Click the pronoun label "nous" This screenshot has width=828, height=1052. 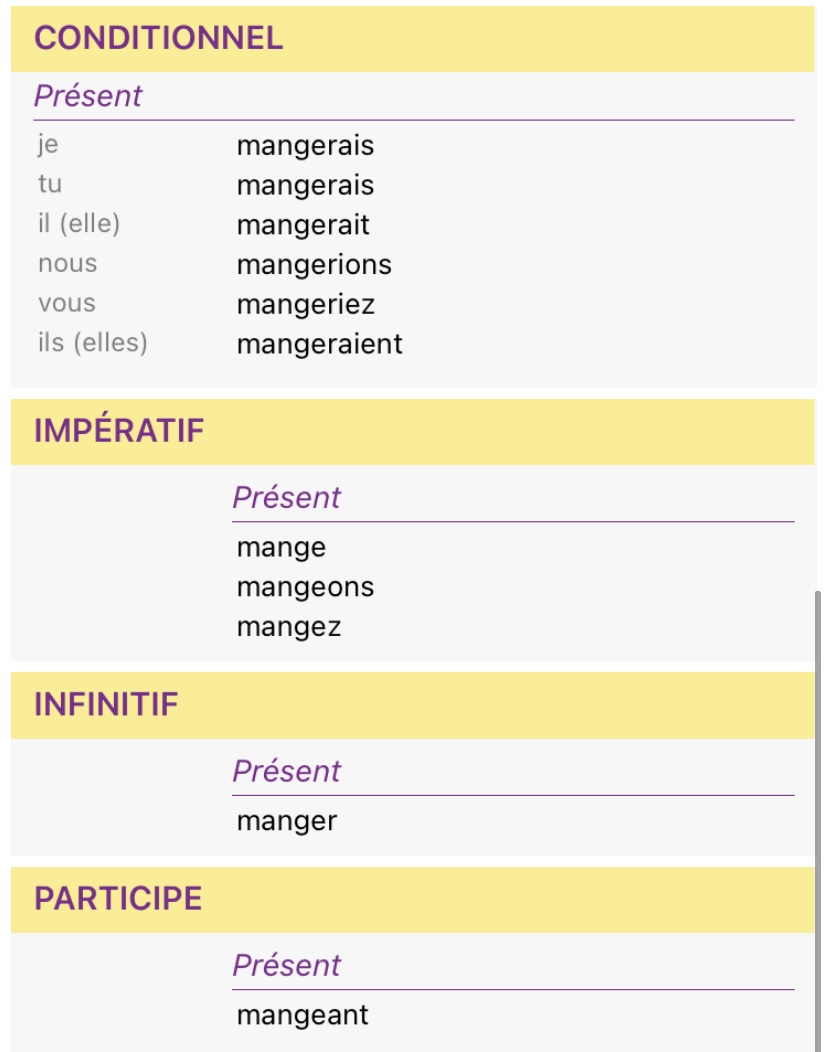tap(67, 264)
